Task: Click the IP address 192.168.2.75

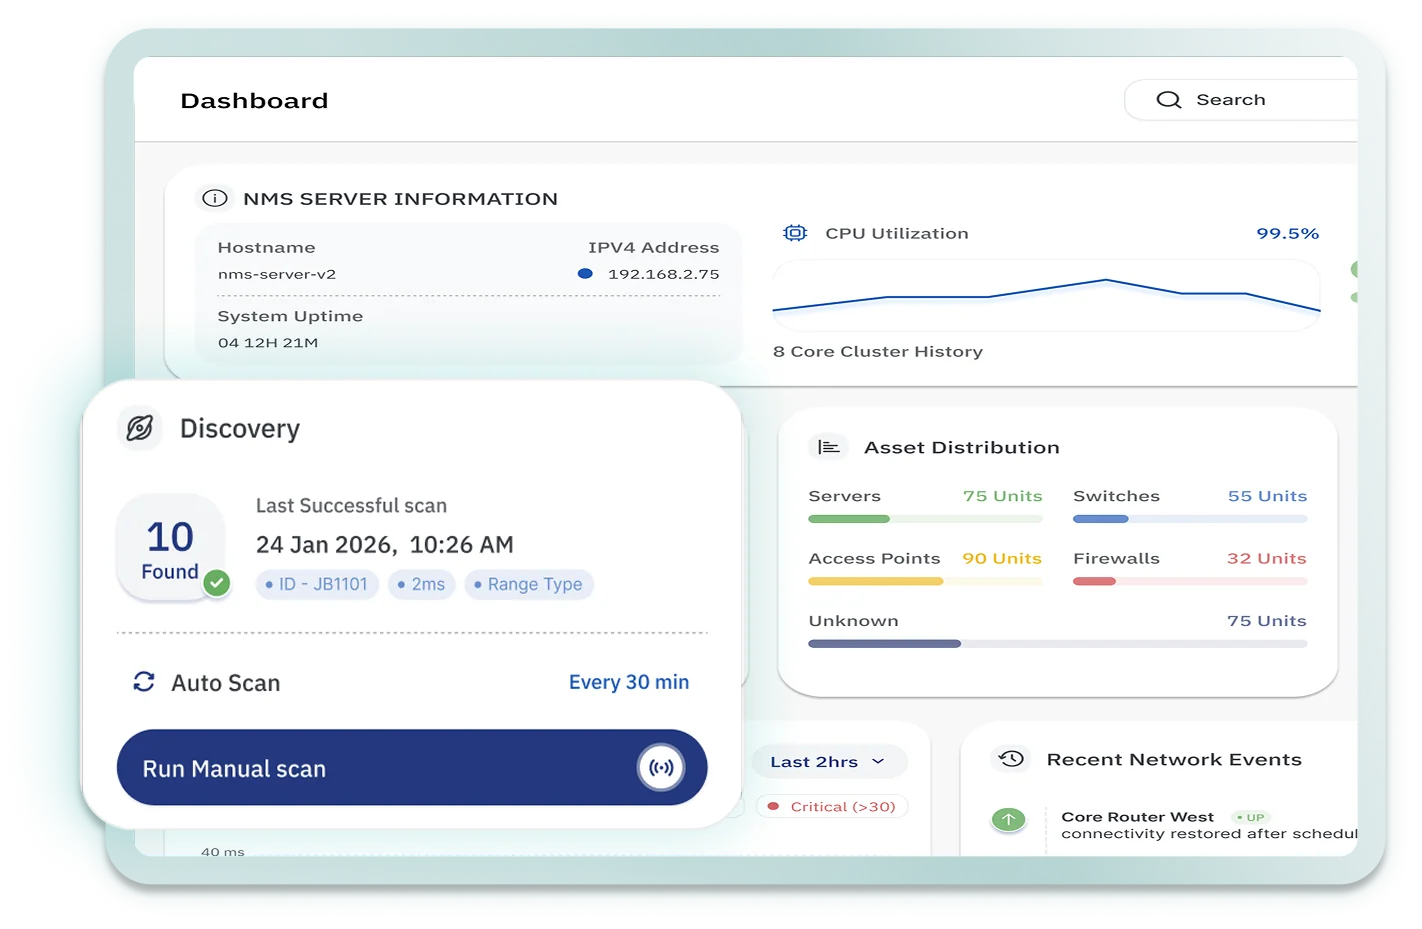Action: click(664, 274)
